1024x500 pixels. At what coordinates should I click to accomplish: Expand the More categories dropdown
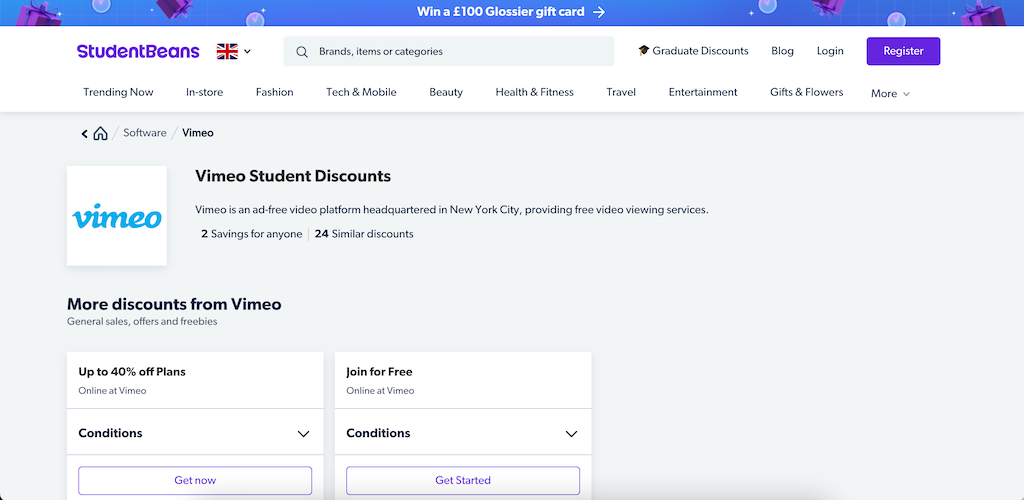pyautogui.click(x=890, y=93)
